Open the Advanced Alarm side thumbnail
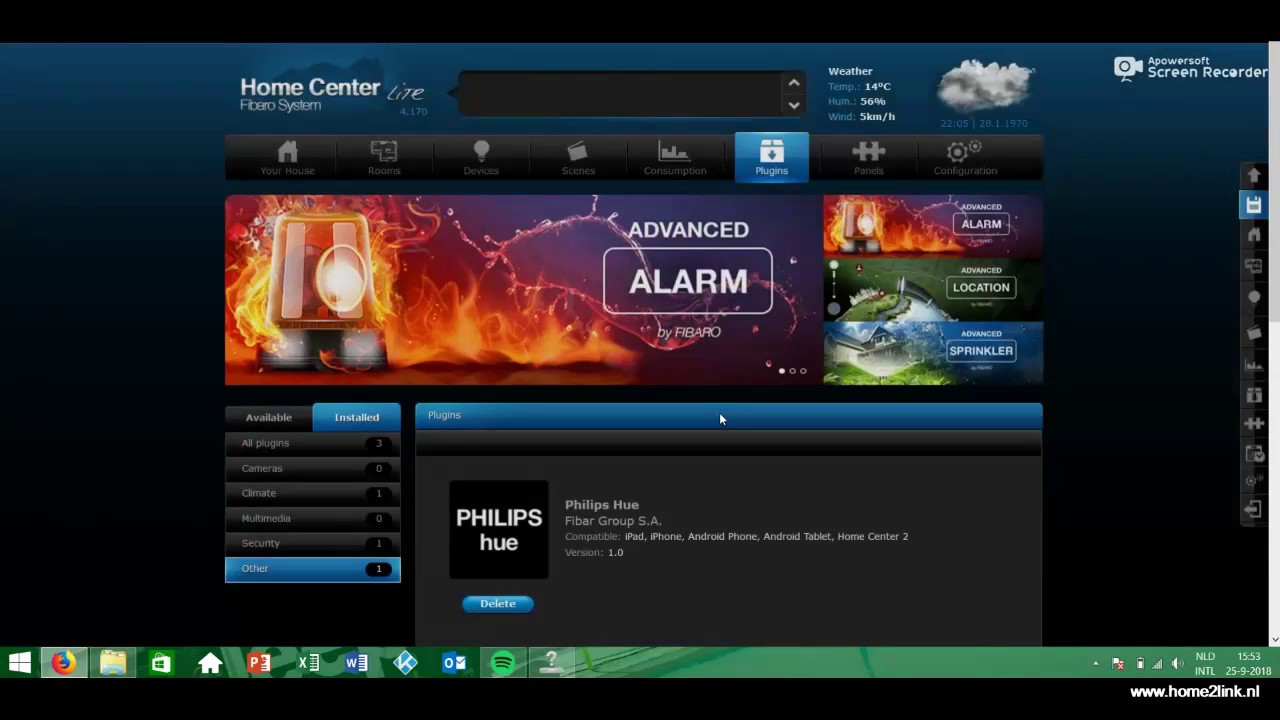Screen dimensions: 1280x720 (x=933, y=225)
